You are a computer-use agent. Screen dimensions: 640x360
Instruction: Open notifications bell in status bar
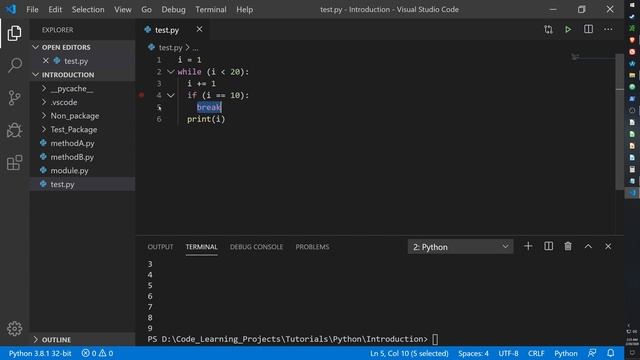pos(611,353)
